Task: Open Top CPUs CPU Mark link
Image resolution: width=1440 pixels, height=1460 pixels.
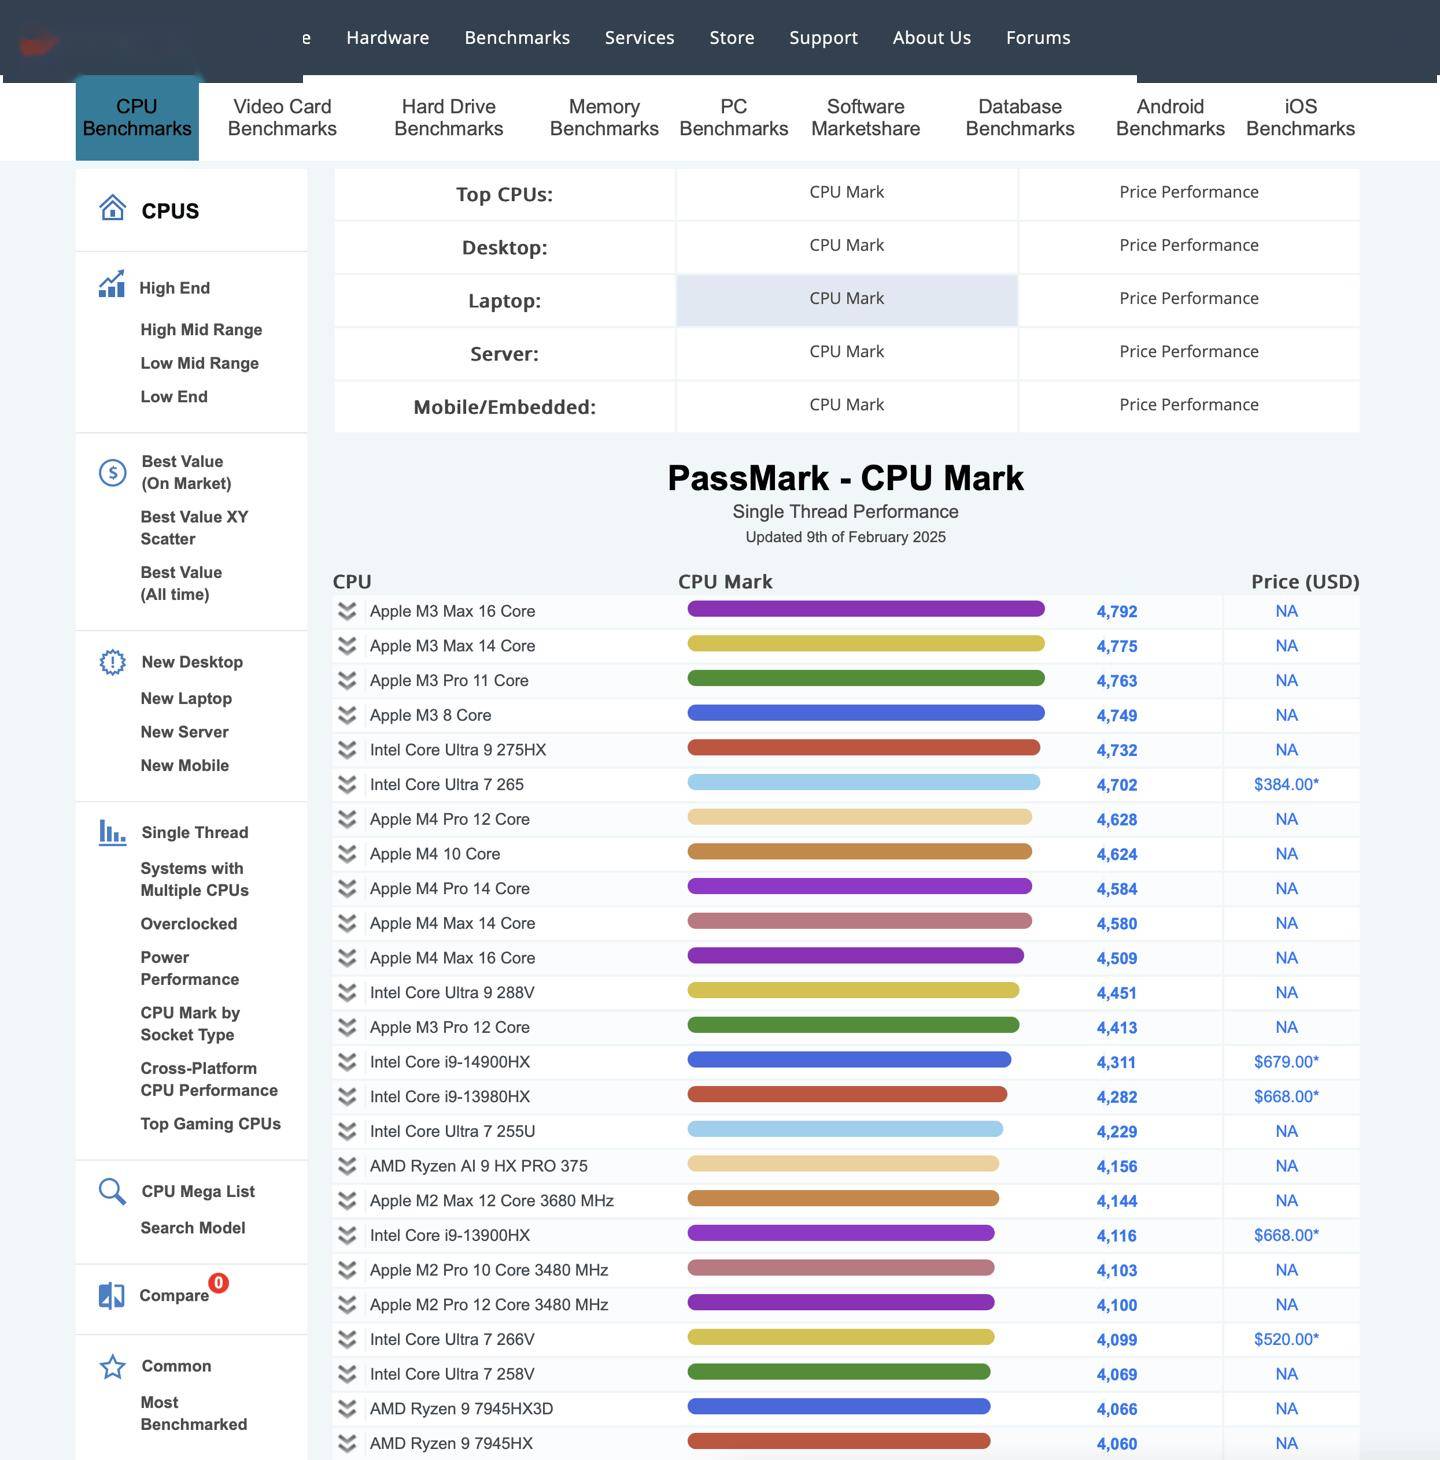Action: [x=847, y=192]
